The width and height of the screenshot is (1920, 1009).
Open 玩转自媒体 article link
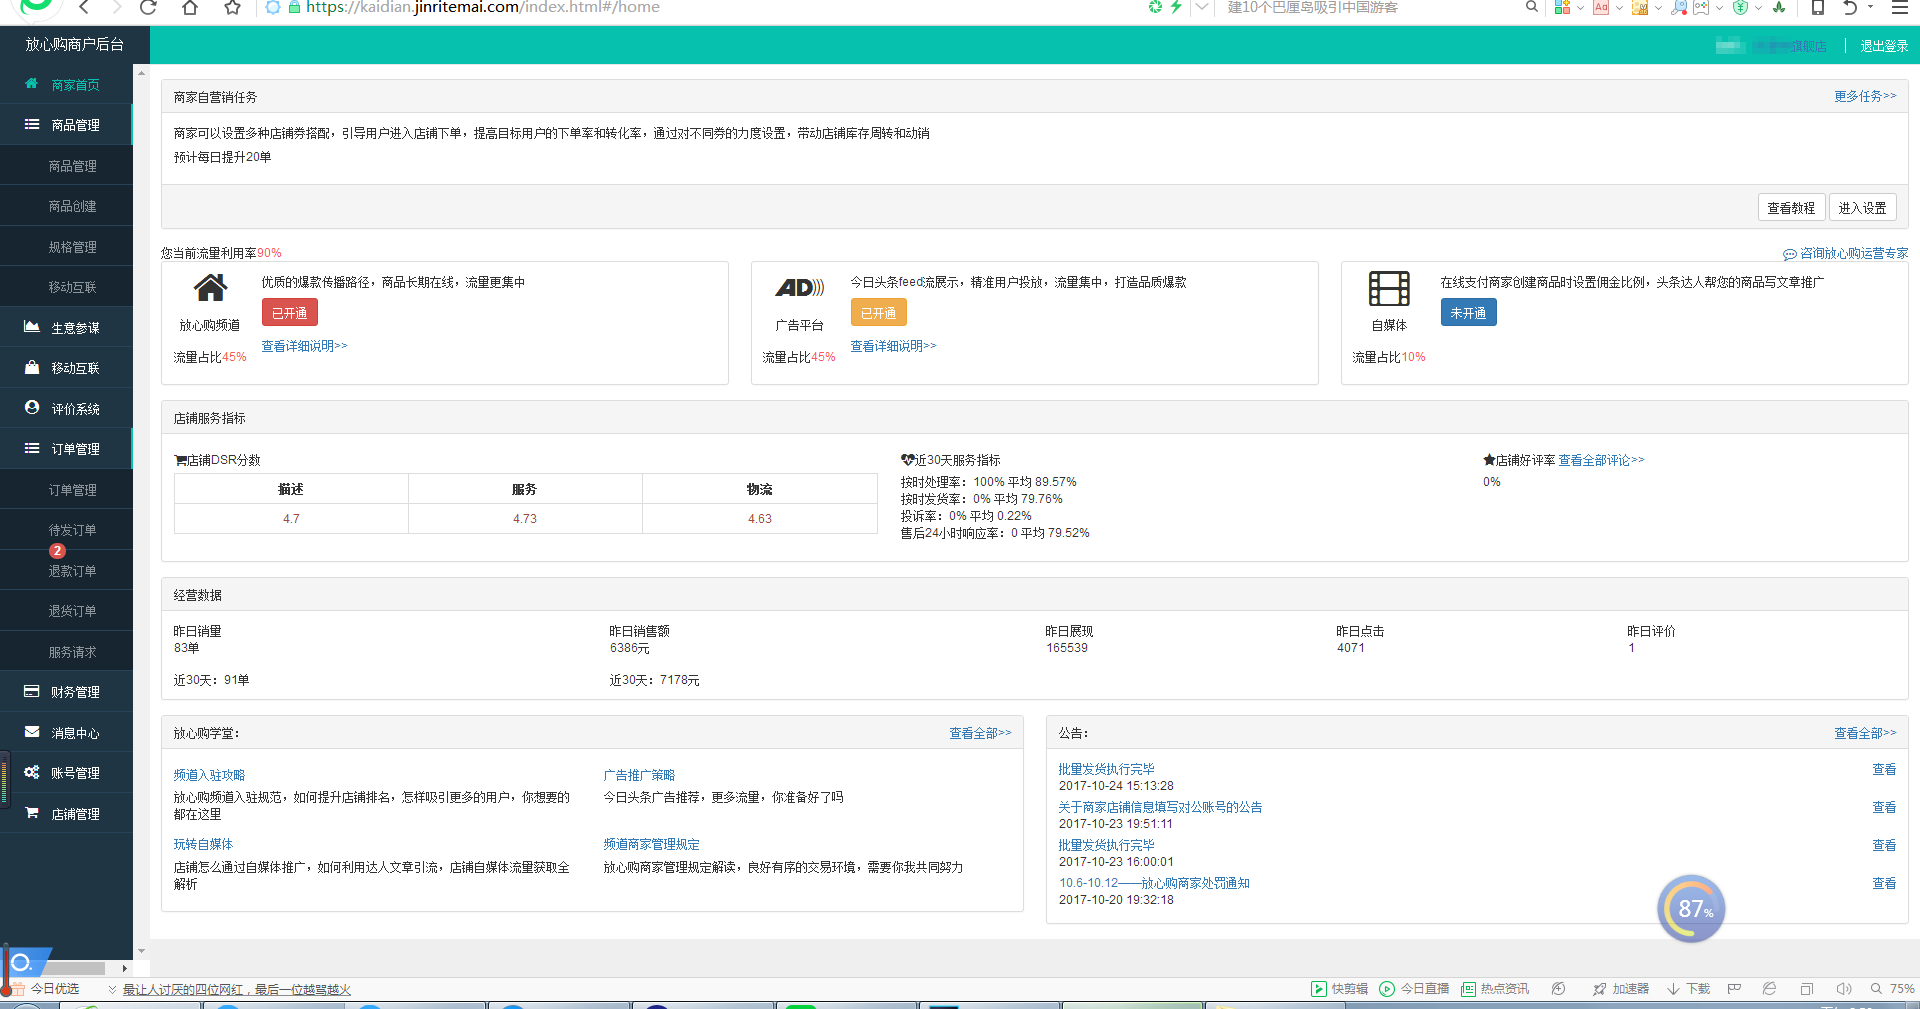(203, 844)
